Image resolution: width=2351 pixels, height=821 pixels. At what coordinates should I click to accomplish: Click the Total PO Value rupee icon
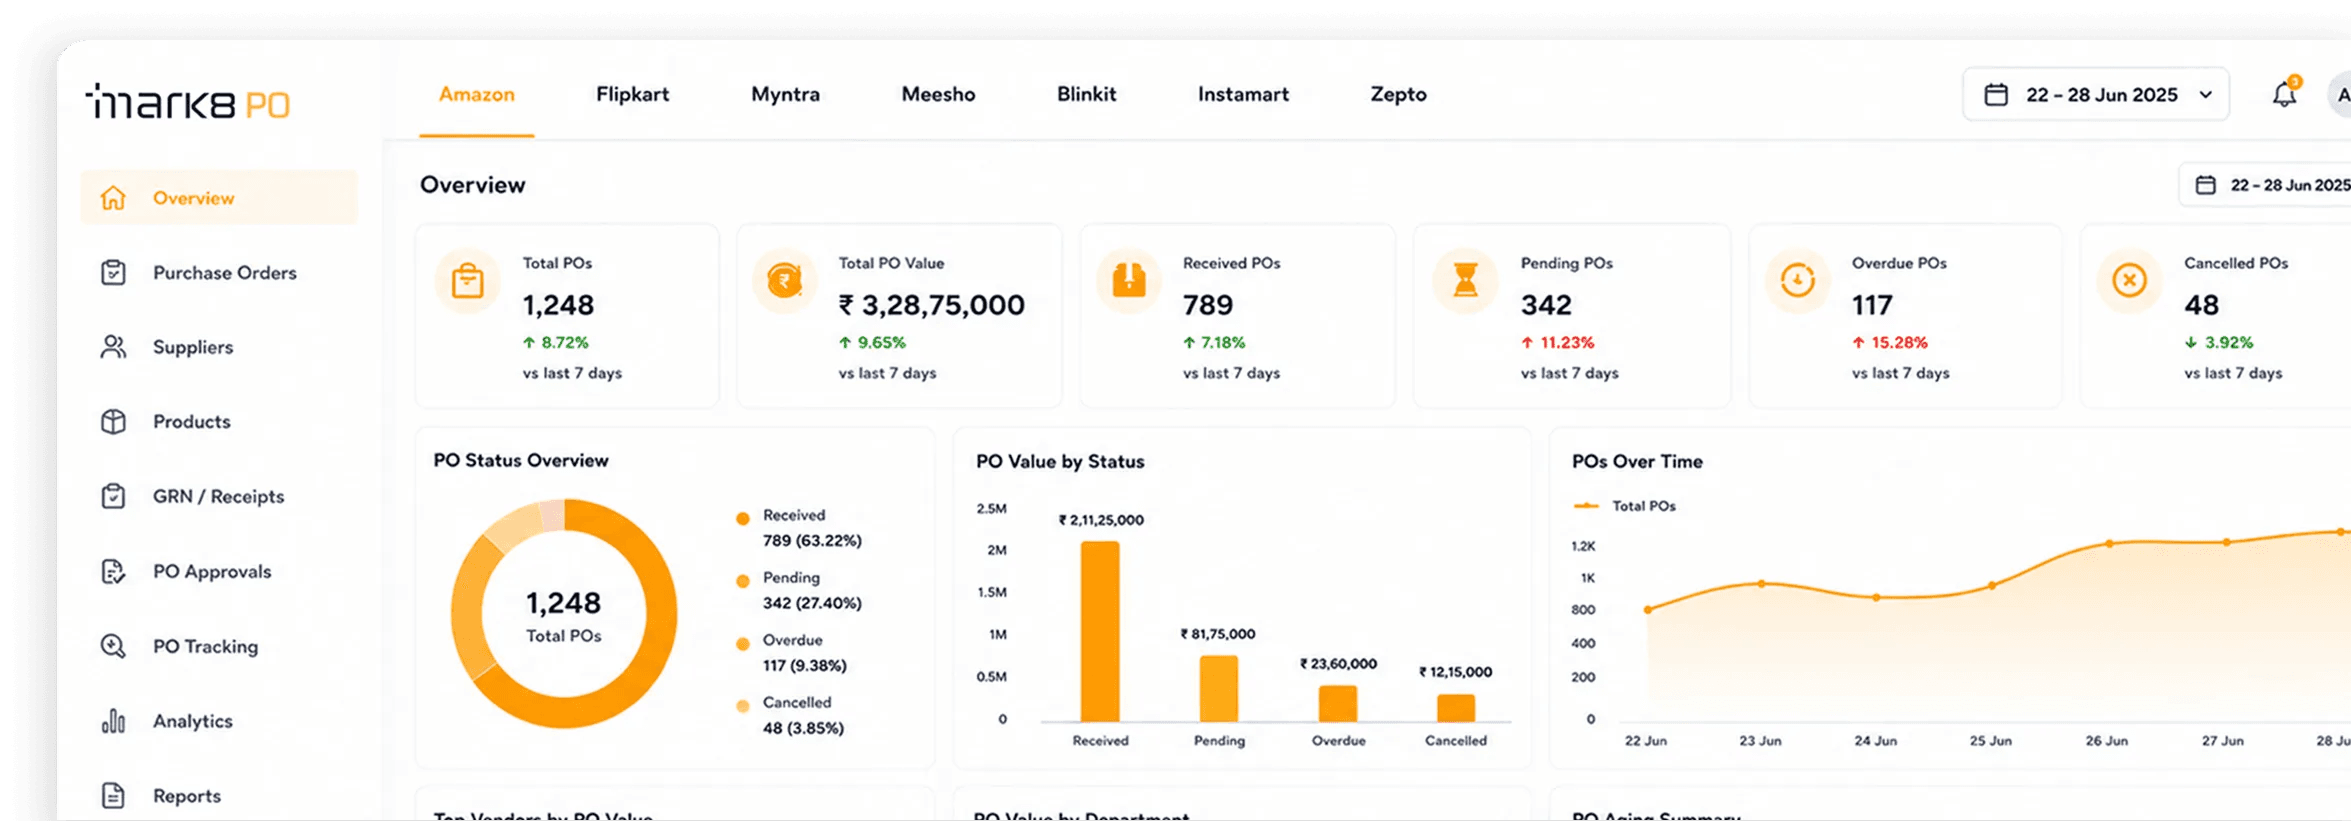pyautogui.click(x=785, y=281)
